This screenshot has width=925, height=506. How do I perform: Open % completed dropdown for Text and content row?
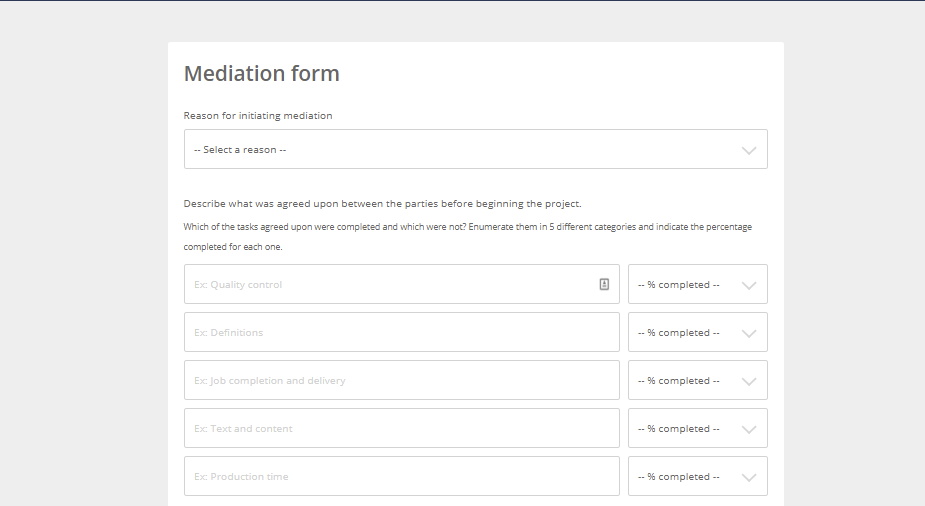point(698,428)
